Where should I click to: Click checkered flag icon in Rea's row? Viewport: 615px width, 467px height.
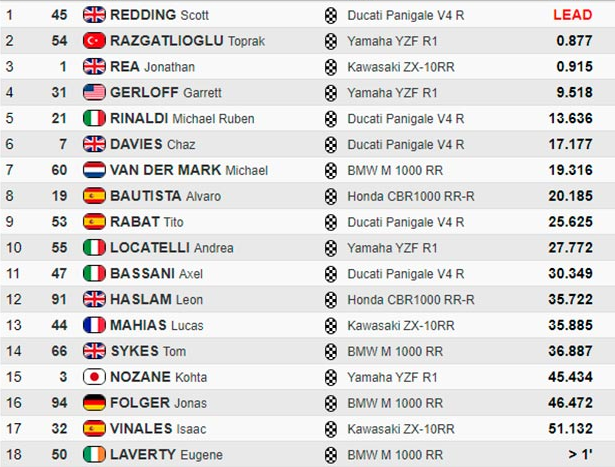pyautogui.click(x=331, y=67)
